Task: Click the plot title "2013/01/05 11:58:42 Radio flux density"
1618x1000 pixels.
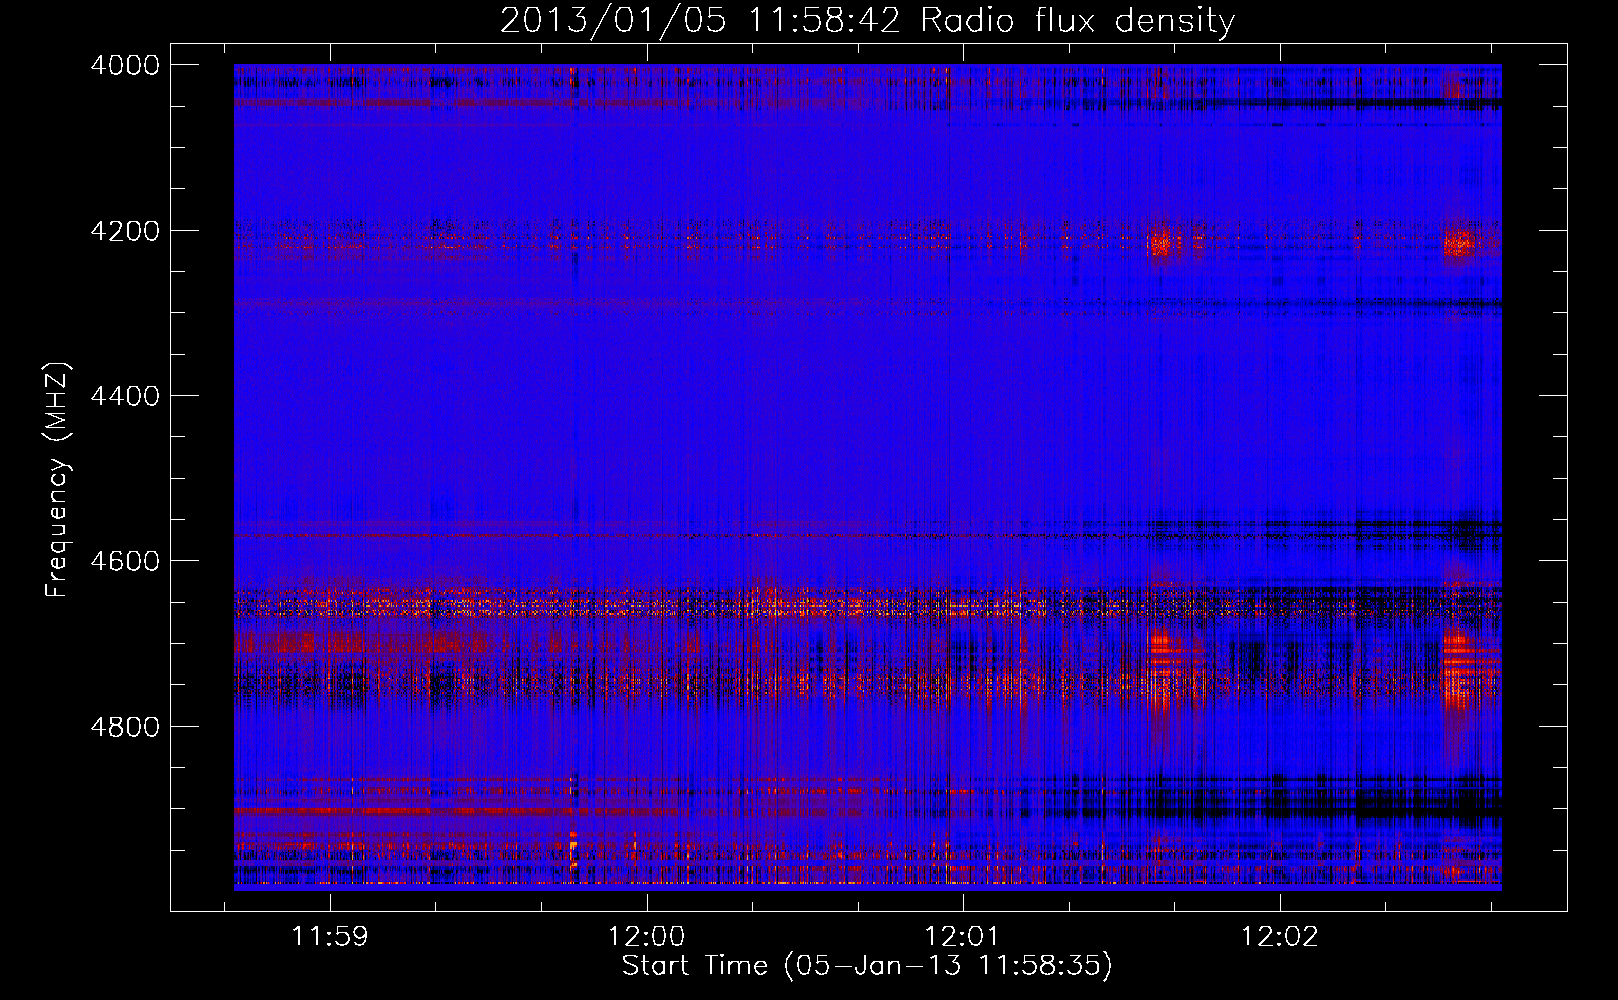Action: click(x=867, y=20)
